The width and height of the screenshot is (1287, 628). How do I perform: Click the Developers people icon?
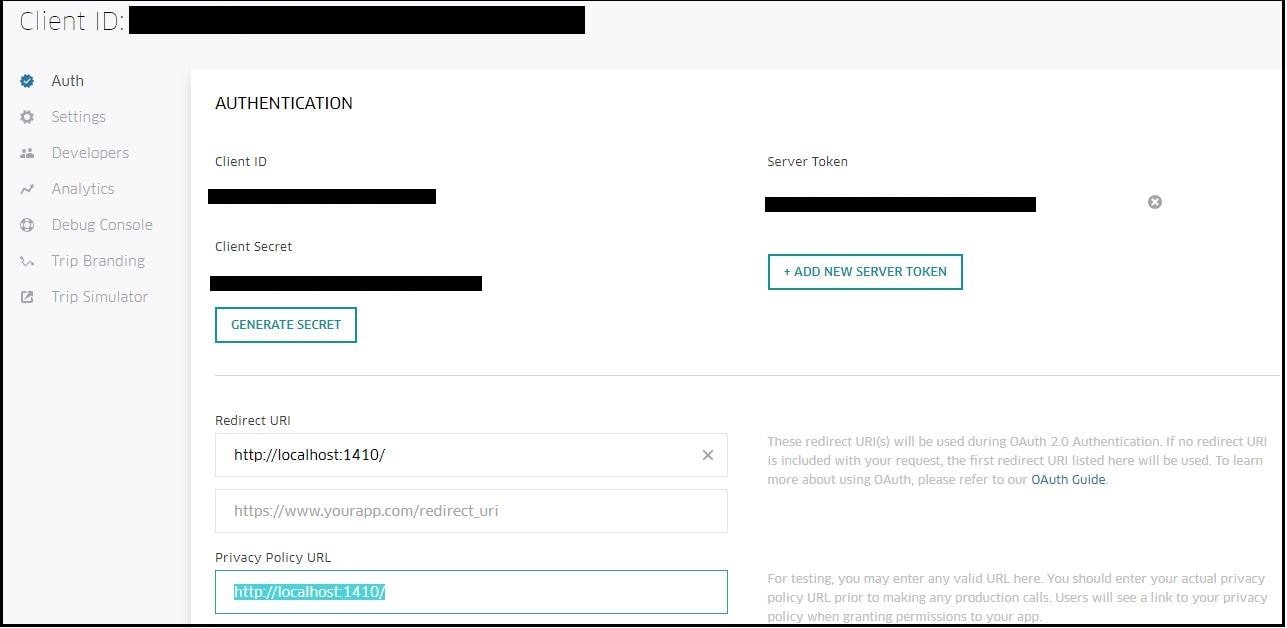(x=28, y=153)
